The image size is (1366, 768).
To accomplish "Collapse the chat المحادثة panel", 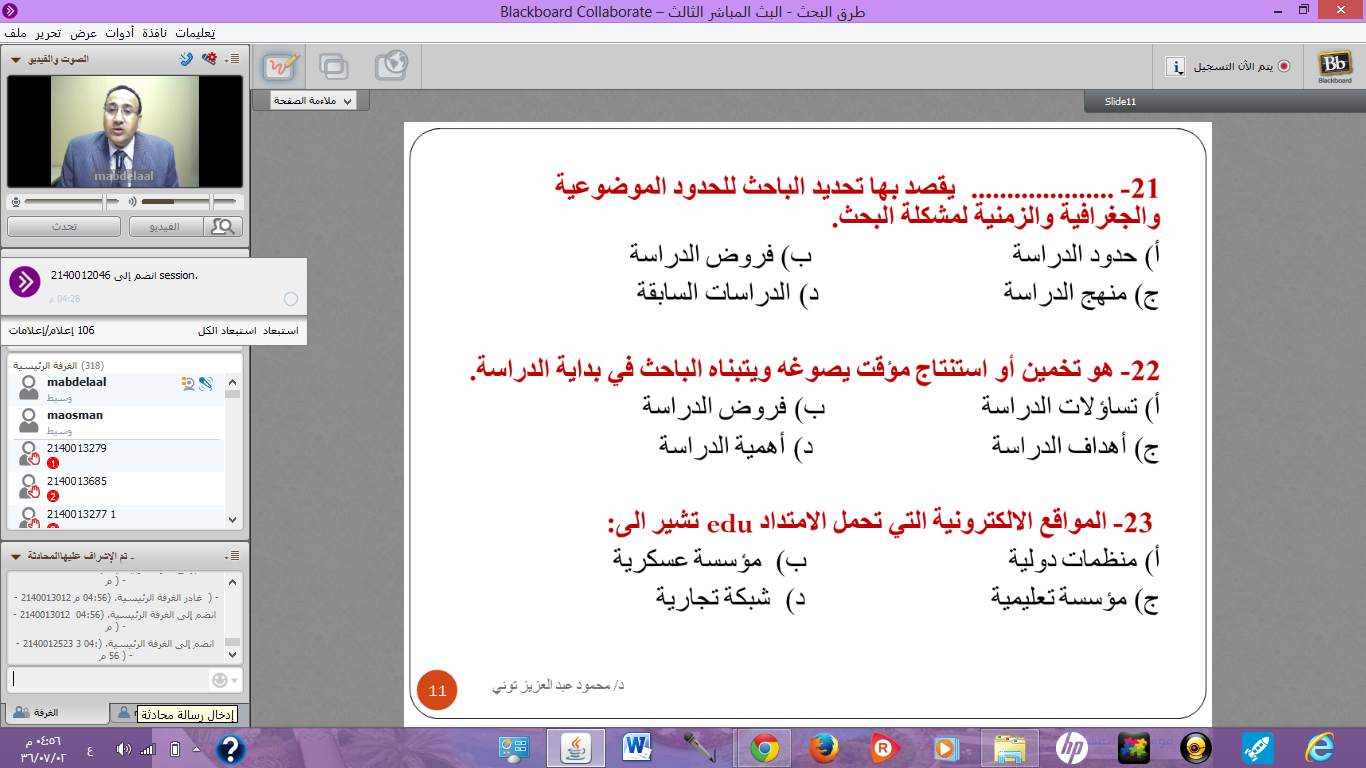I will [x=15, y=555].
